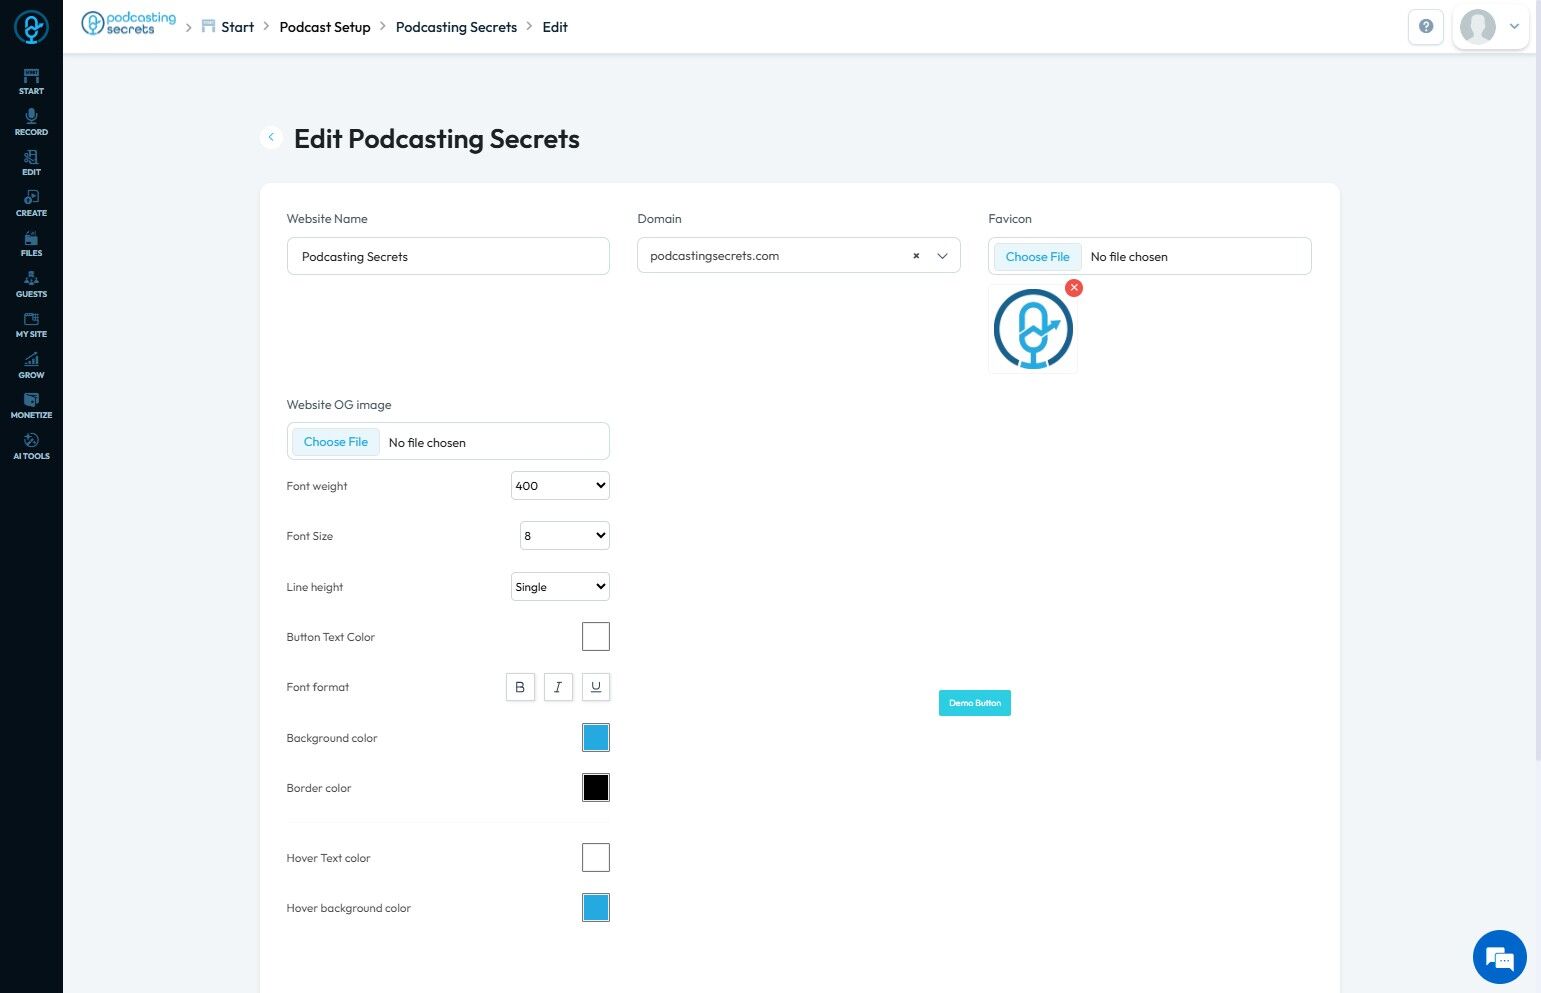This screenshot has width=1541, height=993.
Task: Open the Files section in sidebar
Action: 31,244
